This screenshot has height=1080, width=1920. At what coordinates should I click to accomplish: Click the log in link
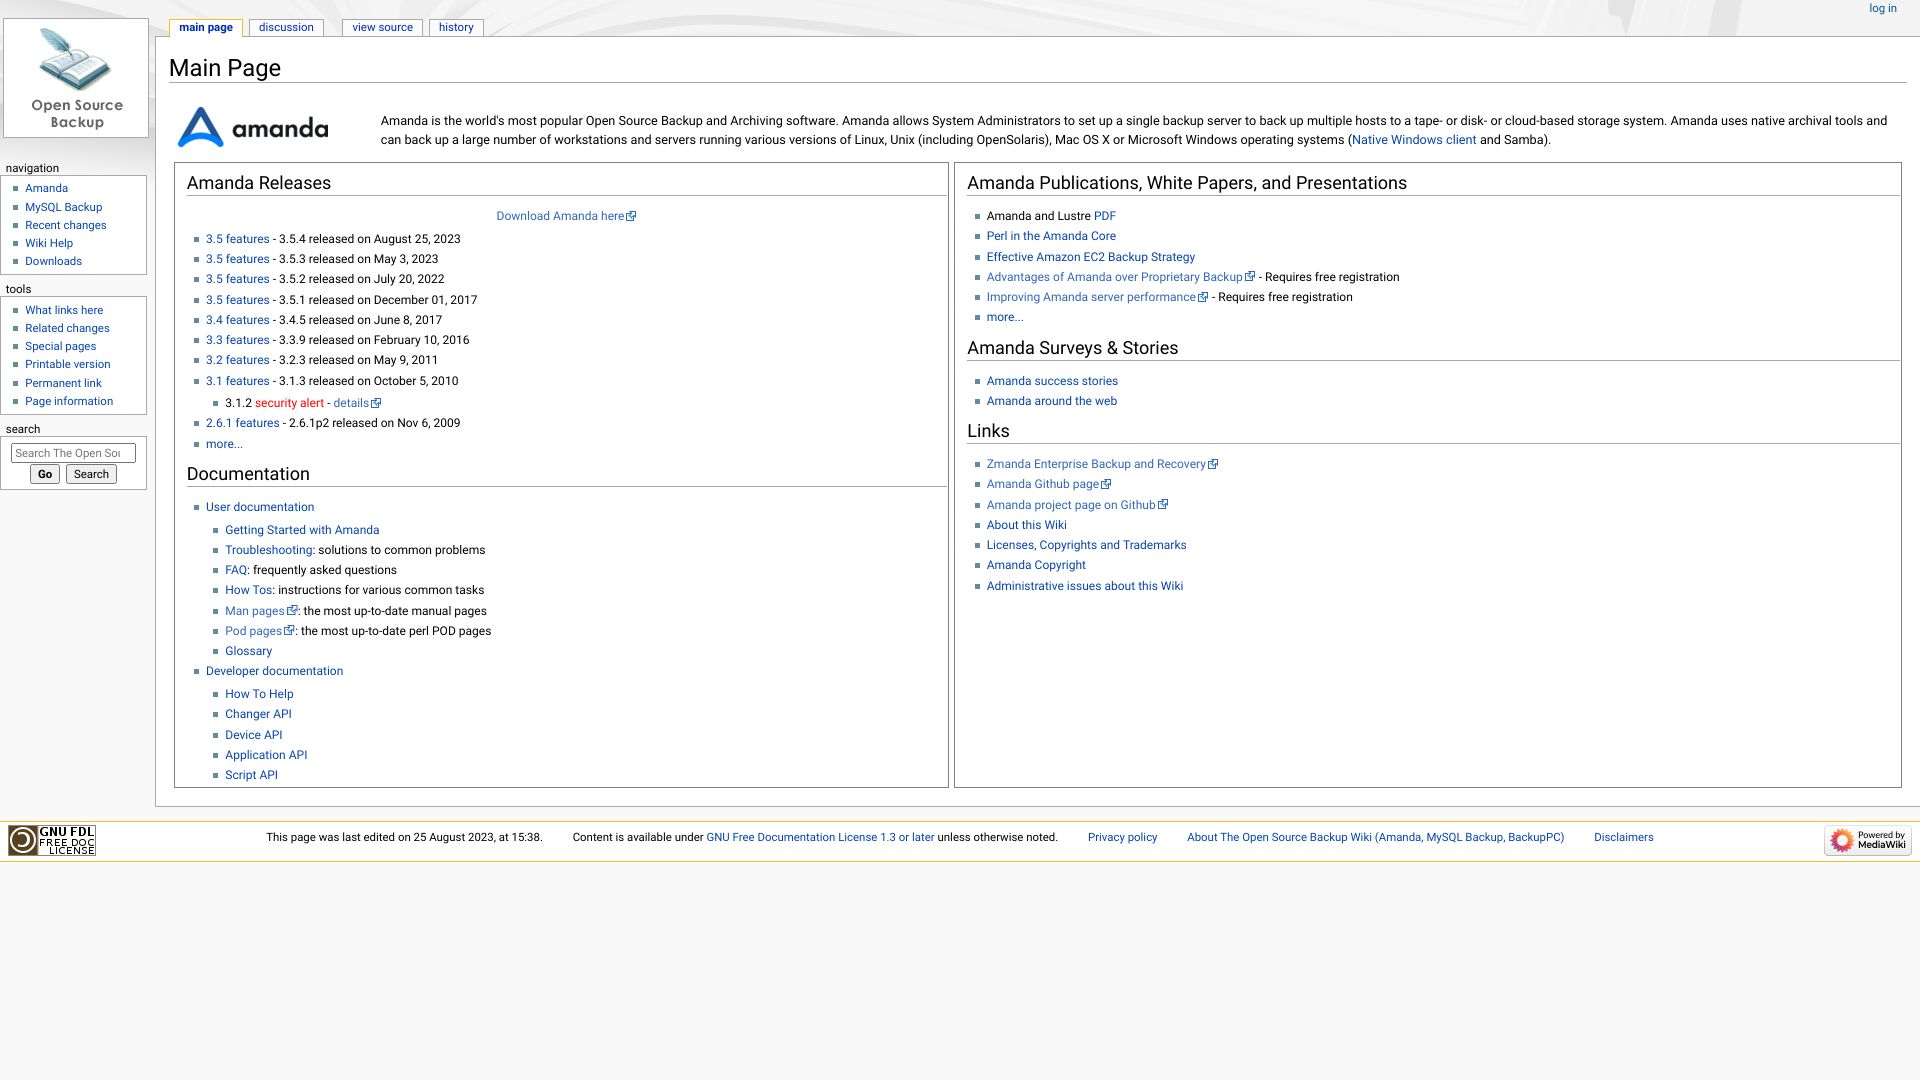point(1882,9)
